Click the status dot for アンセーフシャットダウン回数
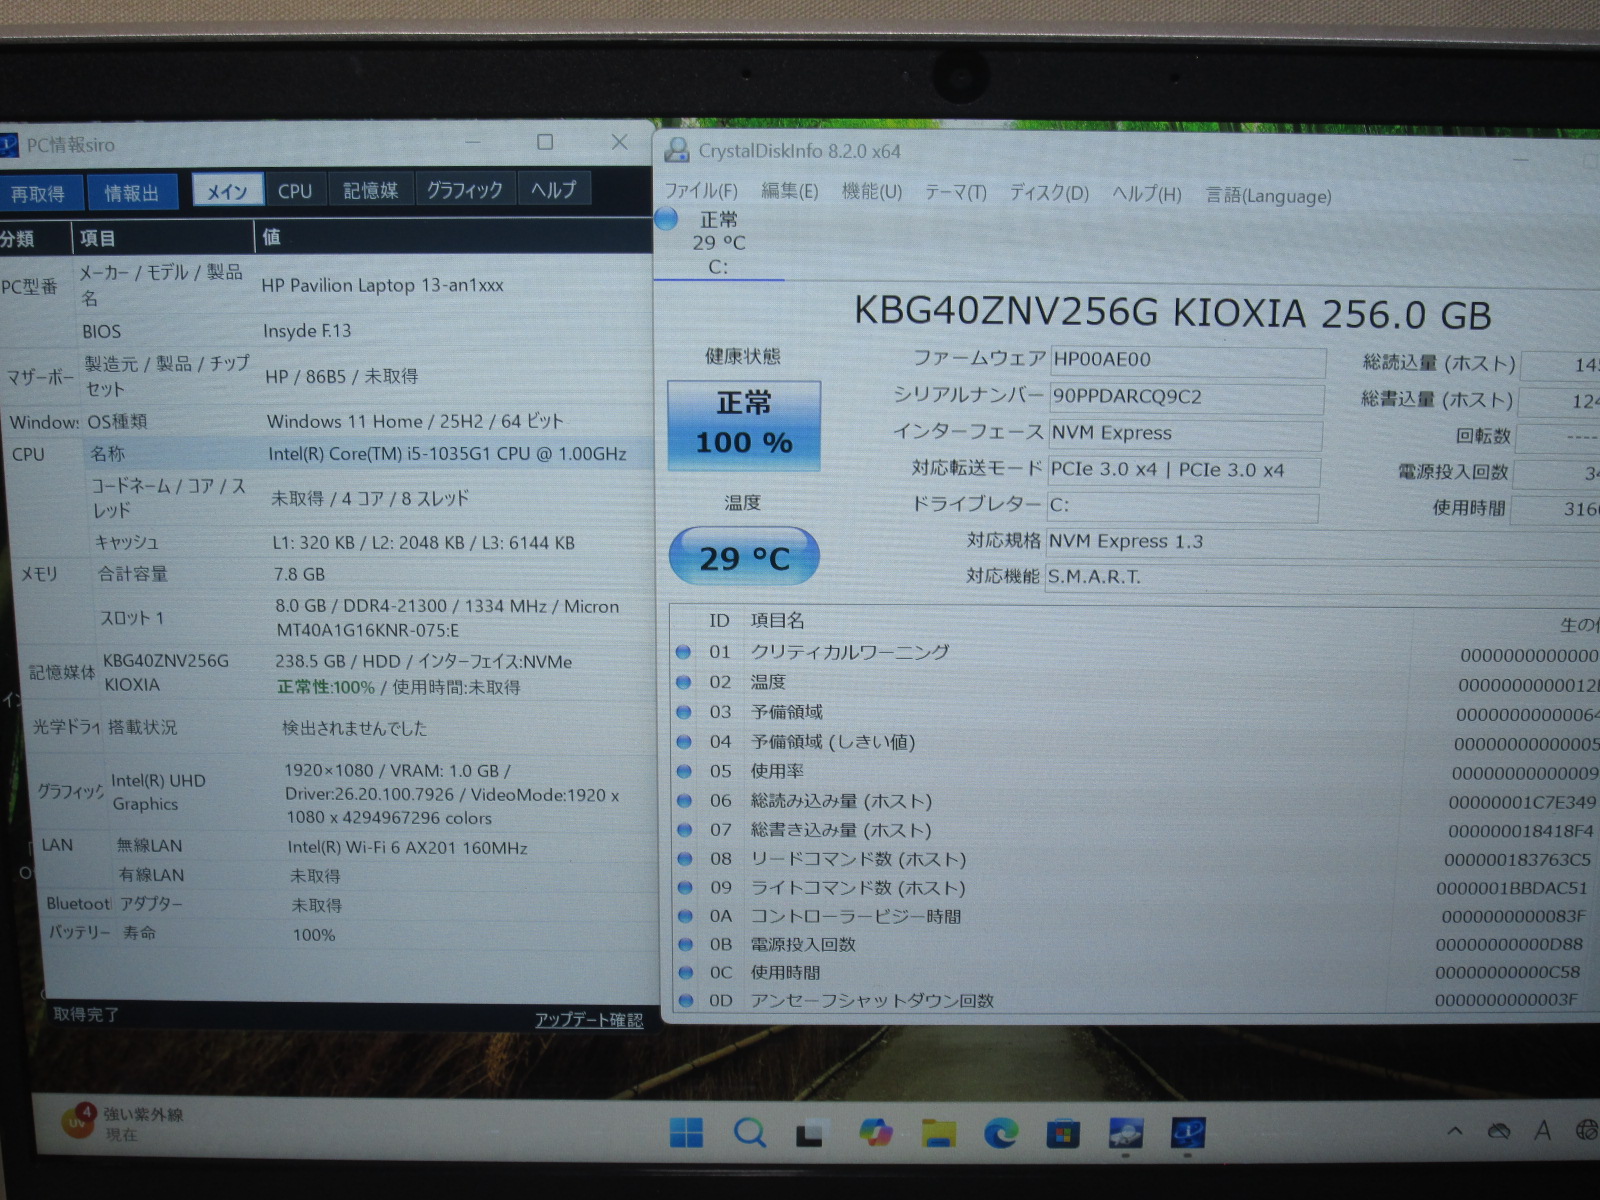Image resolution: width=1600 pixels, height=1200 pixels. pos(685,999)
